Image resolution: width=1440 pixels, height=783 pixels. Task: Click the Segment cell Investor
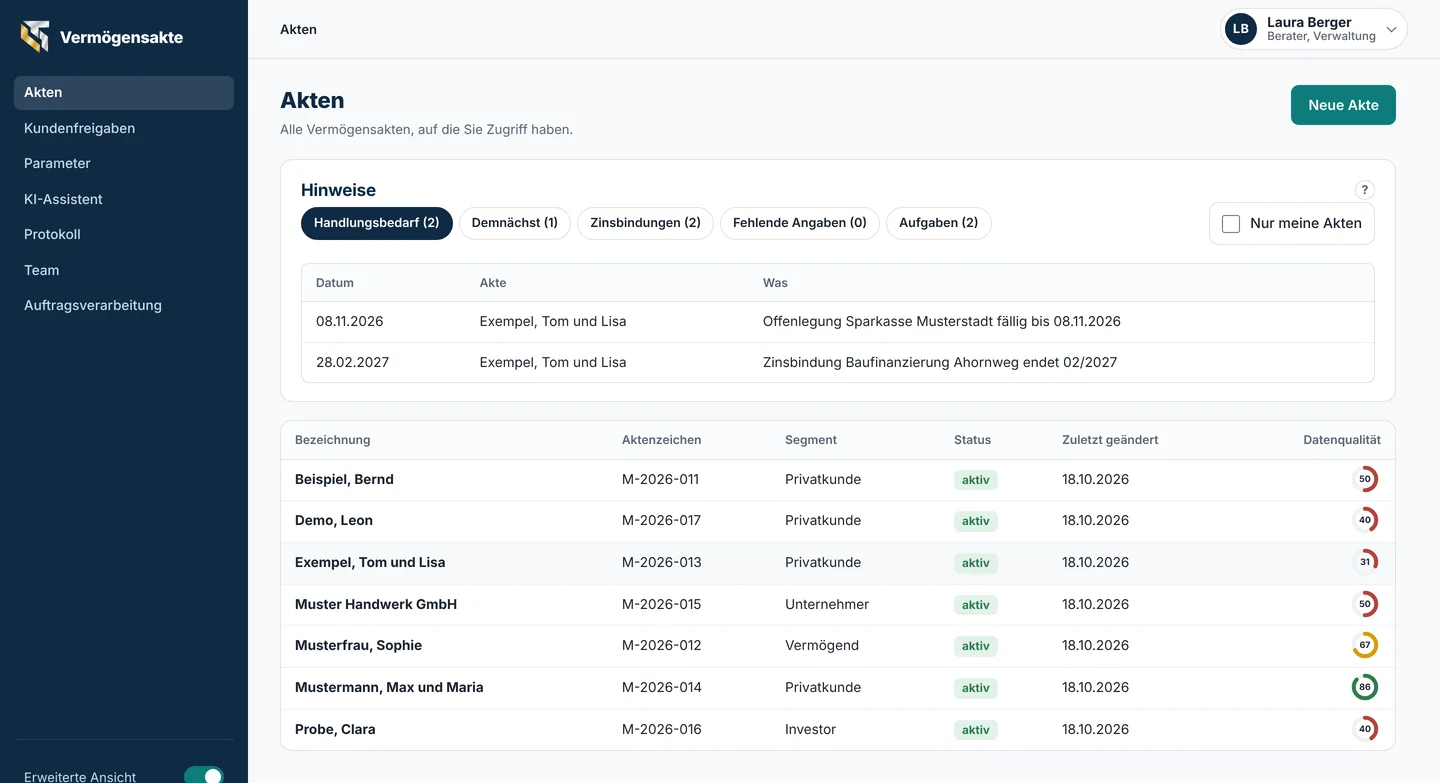[x=810, y=729]
